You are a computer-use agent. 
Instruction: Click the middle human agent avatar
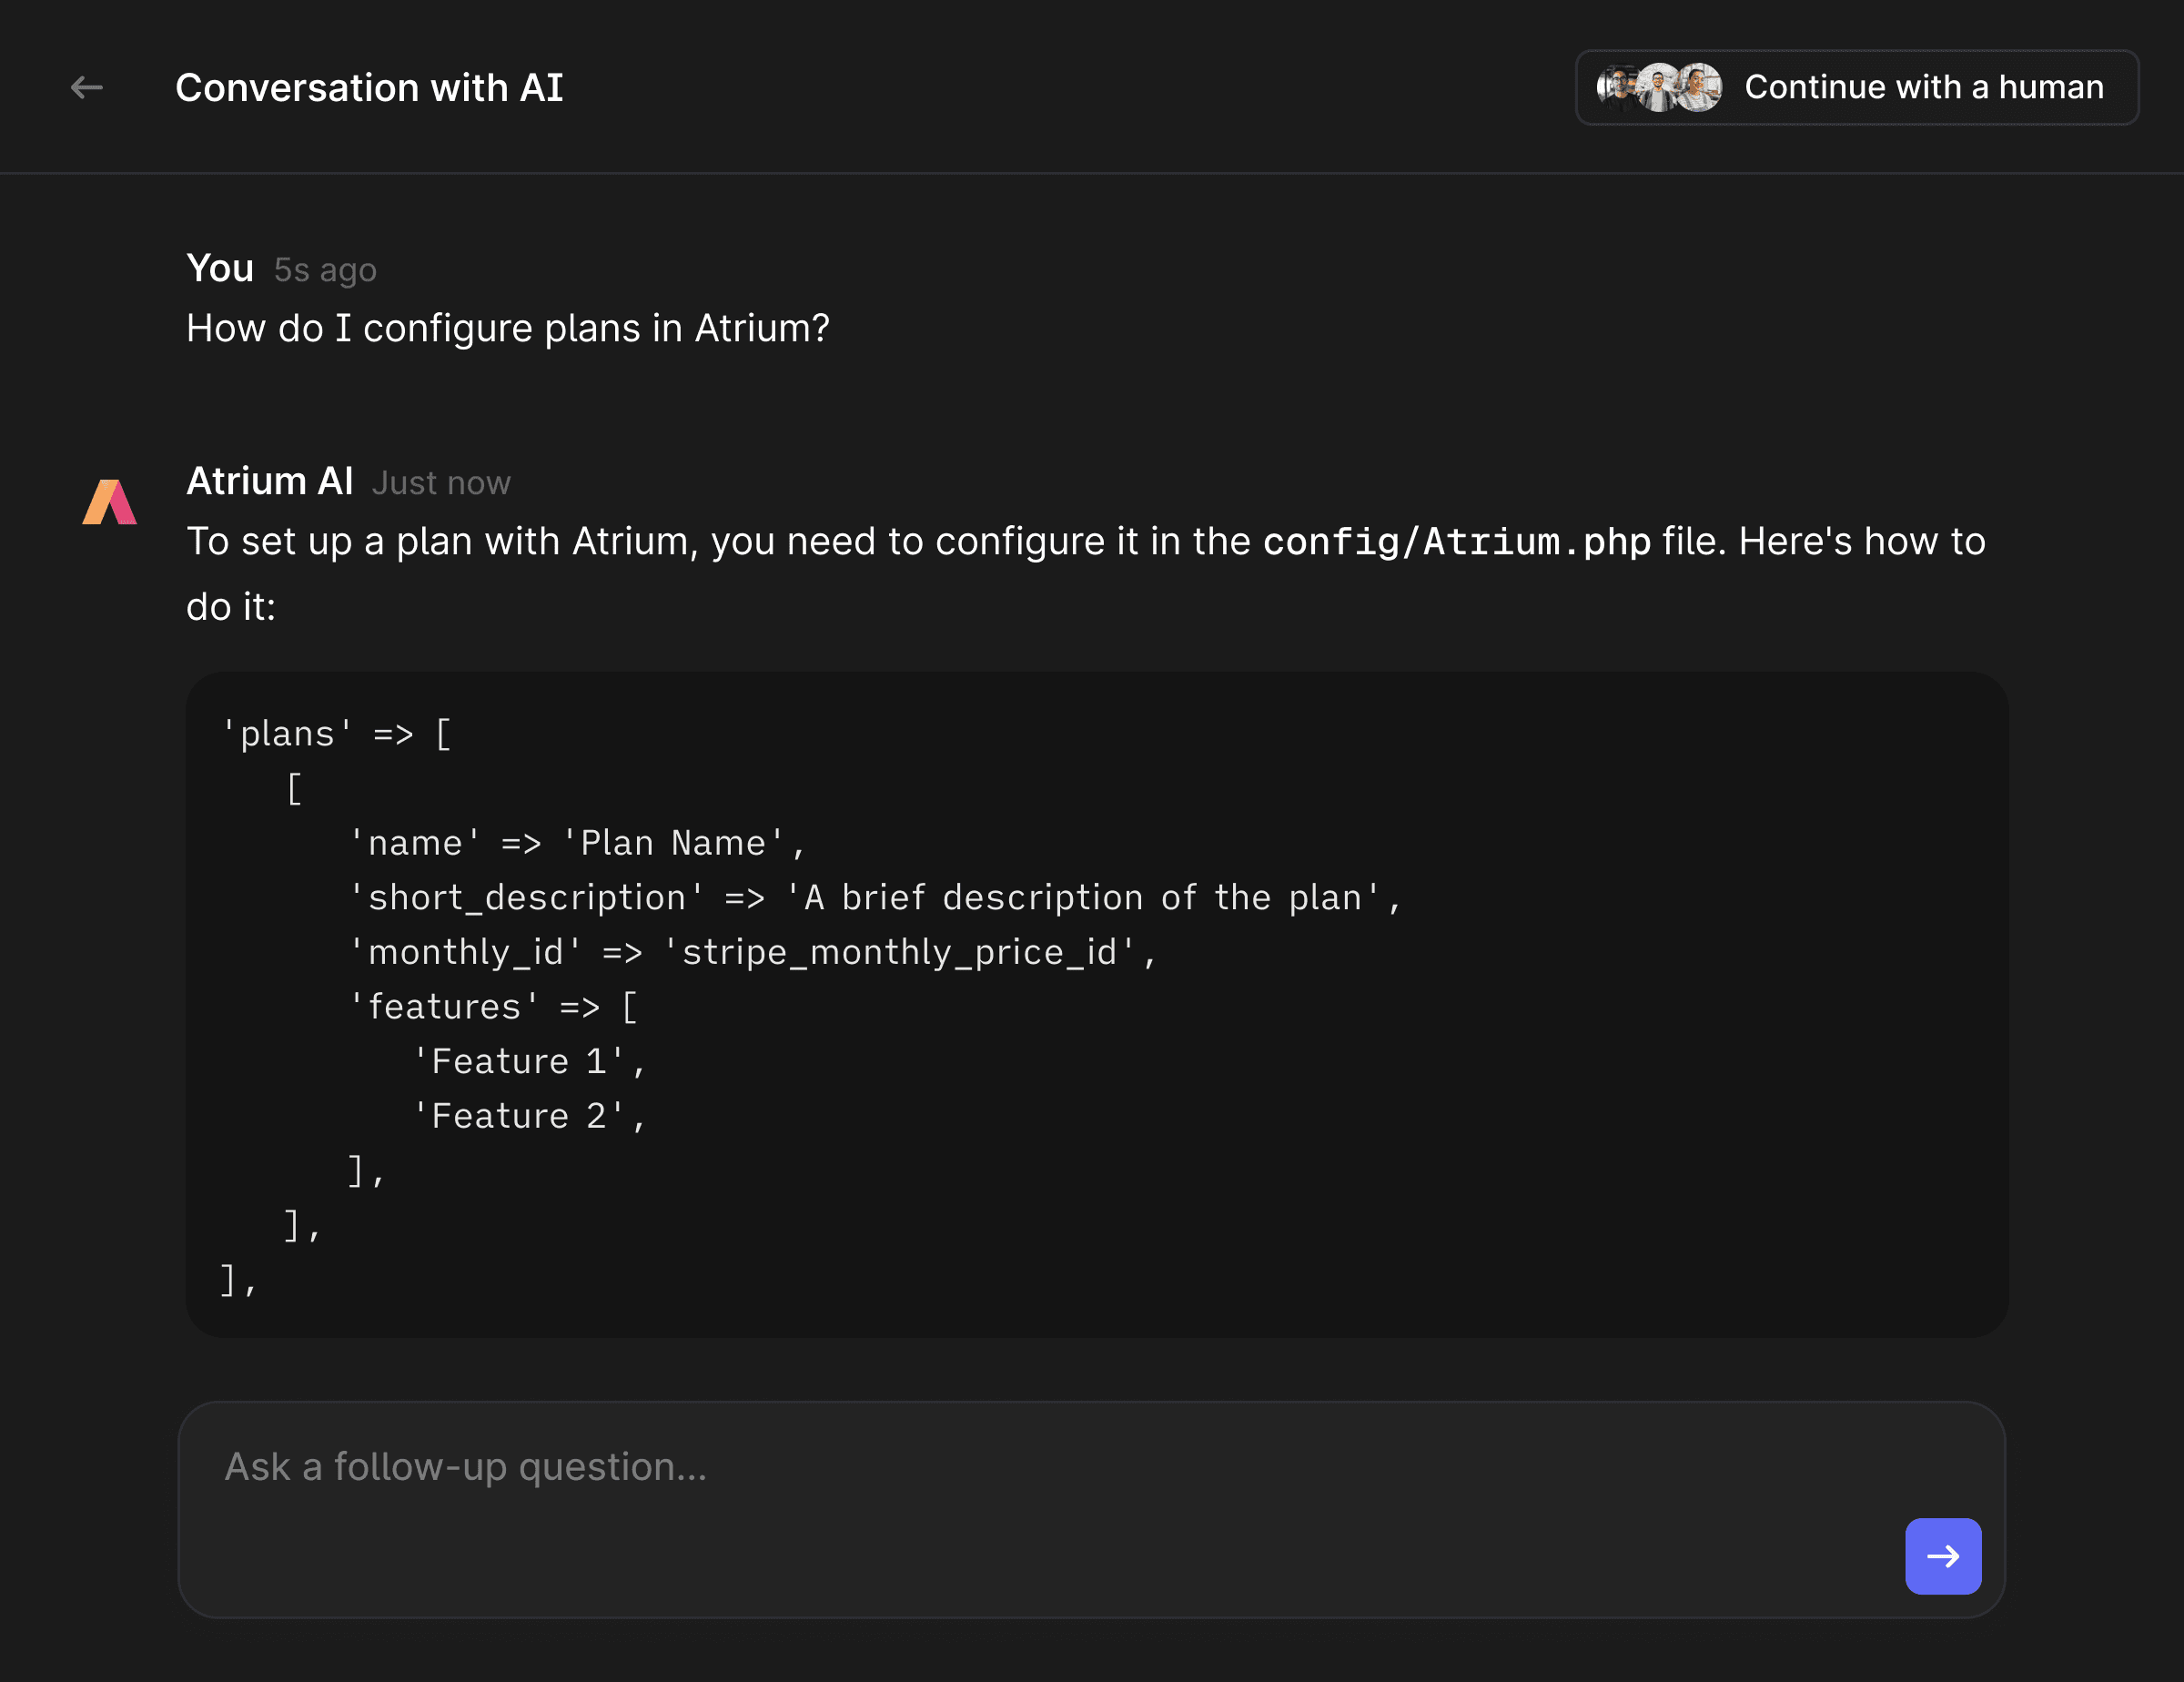[1658, 87]
